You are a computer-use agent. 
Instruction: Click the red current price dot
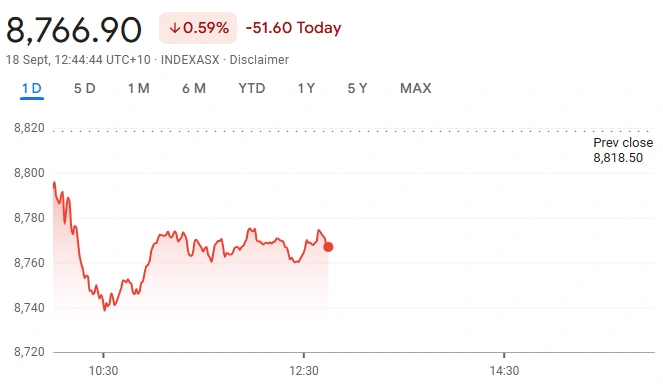(x=328, y=247)
